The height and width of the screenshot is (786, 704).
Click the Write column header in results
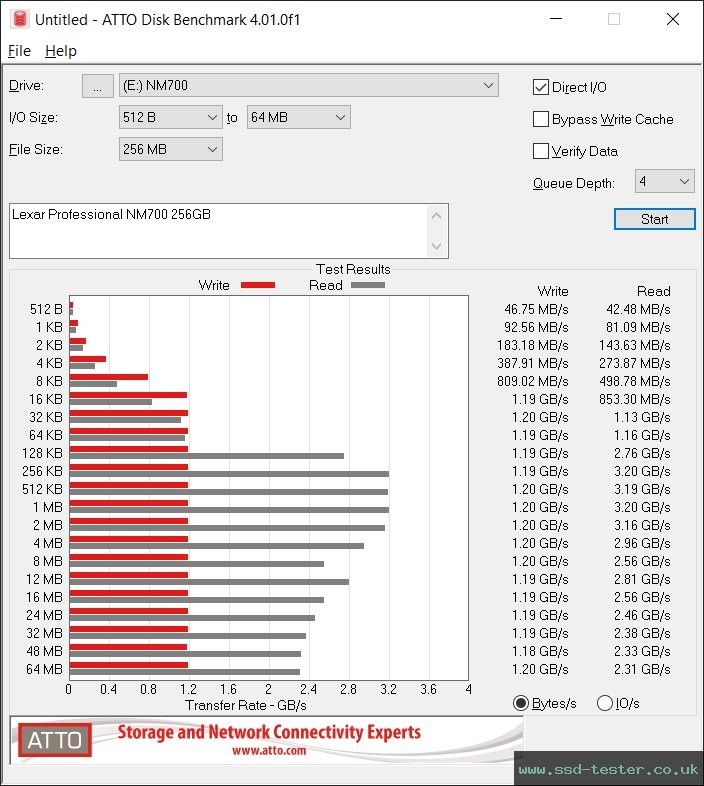point(553,291)
